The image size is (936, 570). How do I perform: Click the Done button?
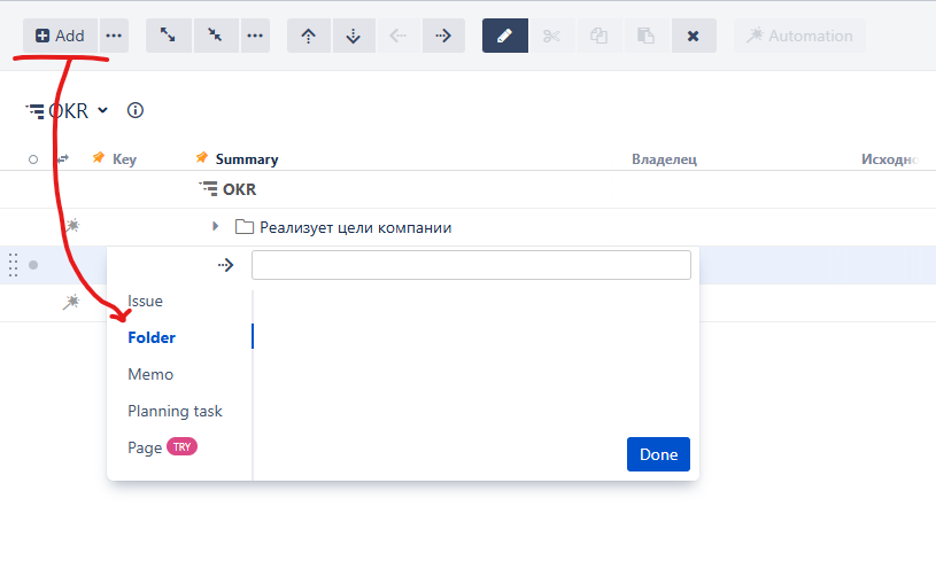(658, 454)
